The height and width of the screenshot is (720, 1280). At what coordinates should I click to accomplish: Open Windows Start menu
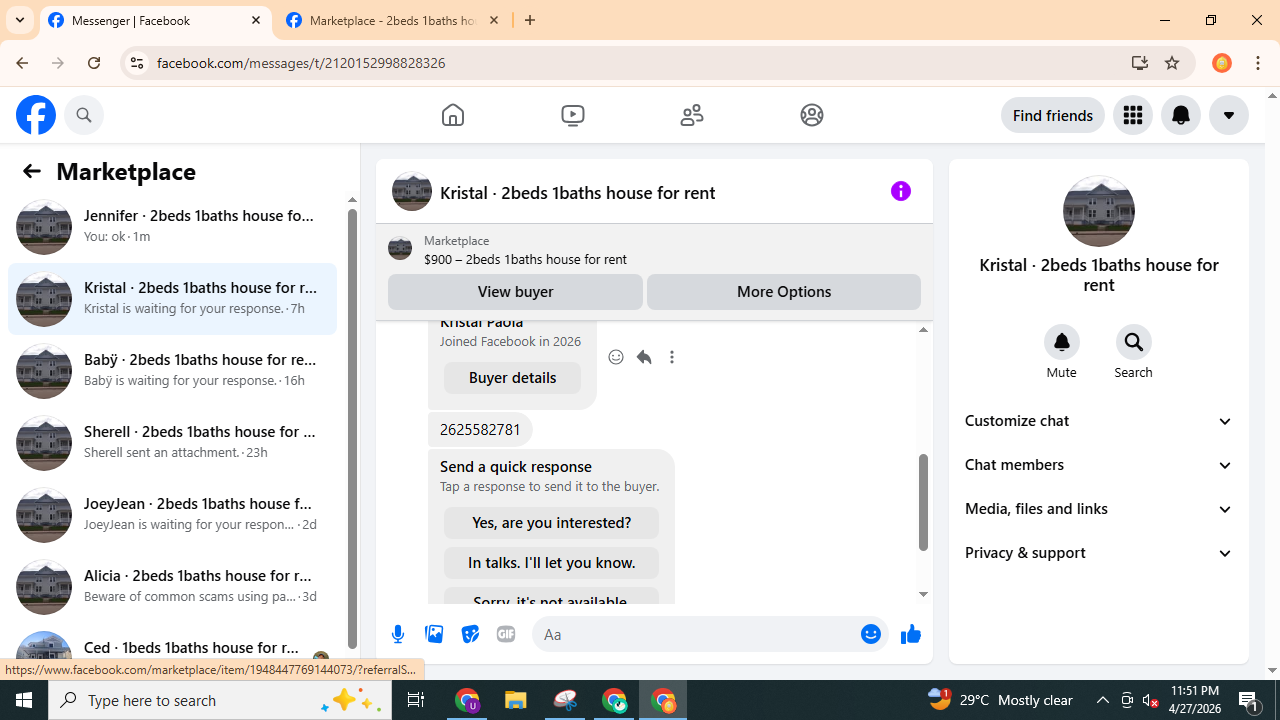click(x=24, y=700)
